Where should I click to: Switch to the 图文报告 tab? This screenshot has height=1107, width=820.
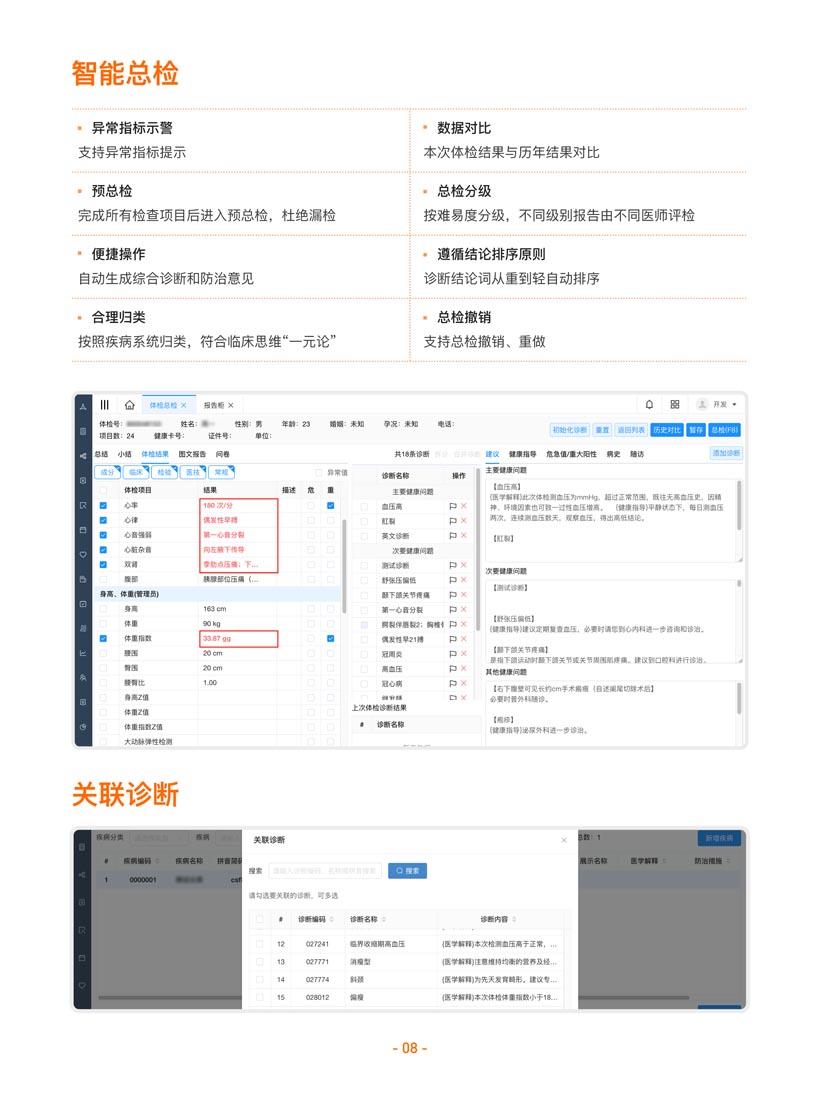click(192, 454)
